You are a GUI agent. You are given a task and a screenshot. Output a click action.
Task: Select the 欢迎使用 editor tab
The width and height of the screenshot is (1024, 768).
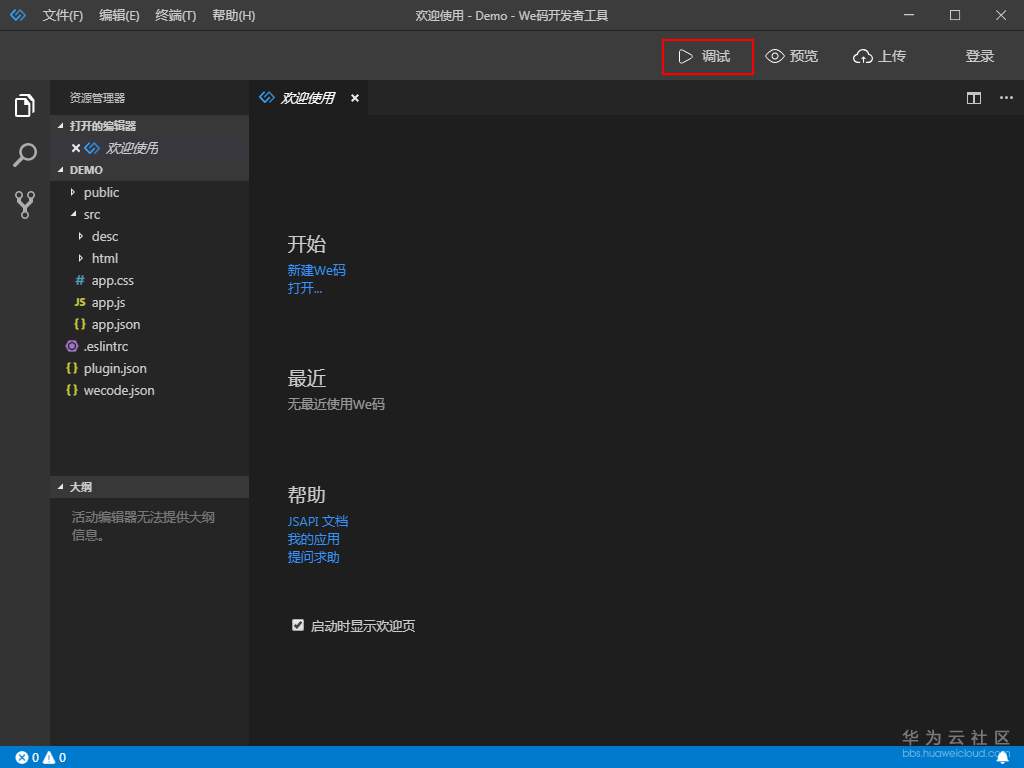(308, 98)
